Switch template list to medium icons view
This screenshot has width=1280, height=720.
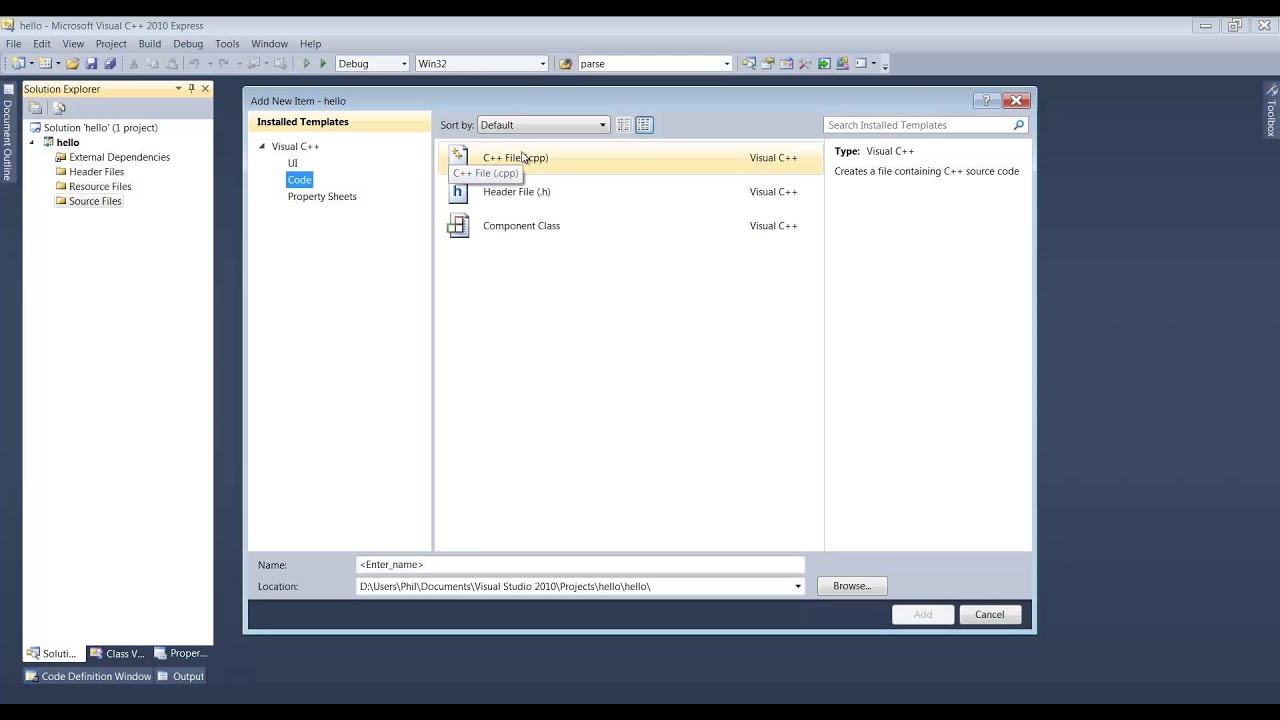coord(644,125)
